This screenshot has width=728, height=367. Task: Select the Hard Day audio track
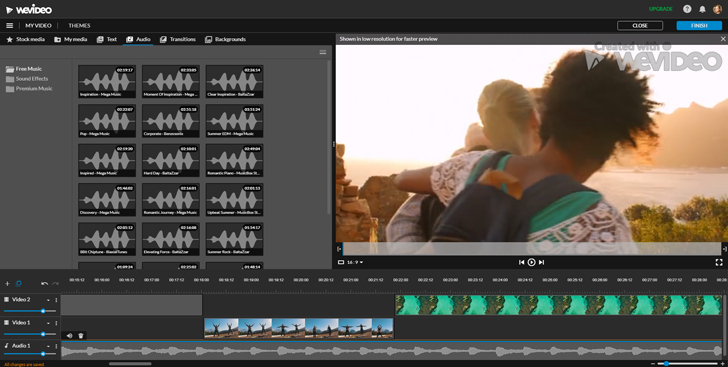171,160
